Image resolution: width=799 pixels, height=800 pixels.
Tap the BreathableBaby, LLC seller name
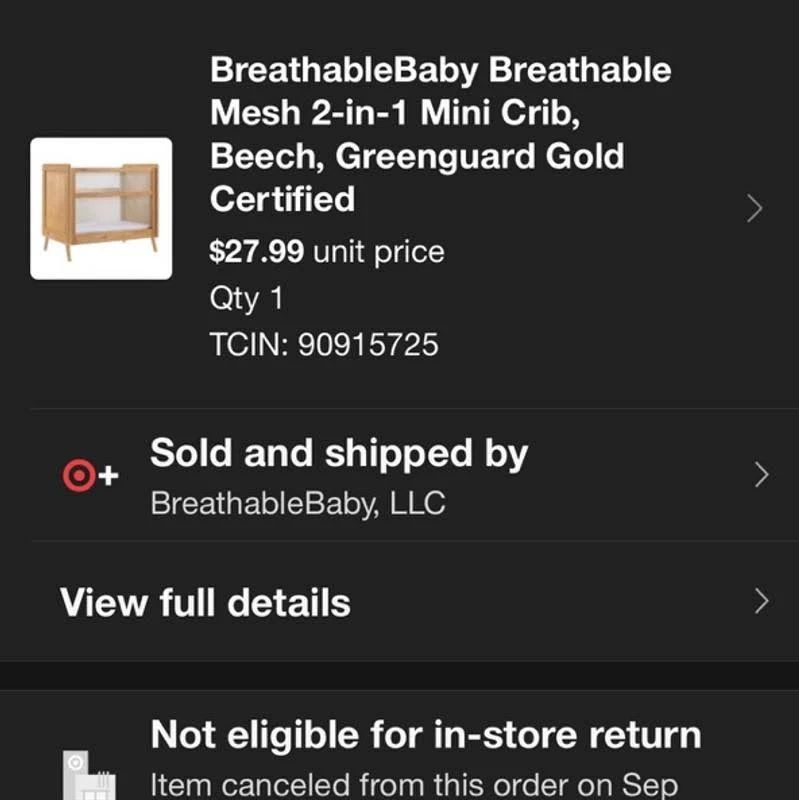click(x=298, y=503)
